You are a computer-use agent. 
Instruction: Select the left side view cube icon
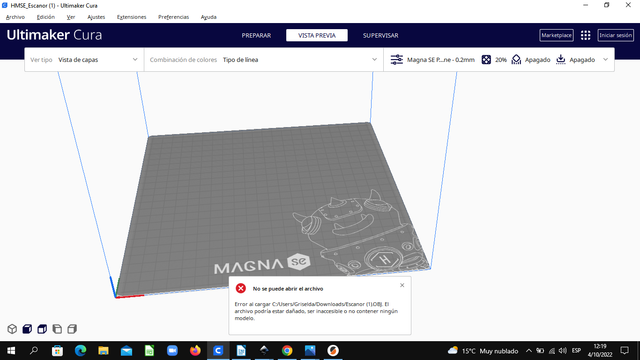click(x=57, y=329)
